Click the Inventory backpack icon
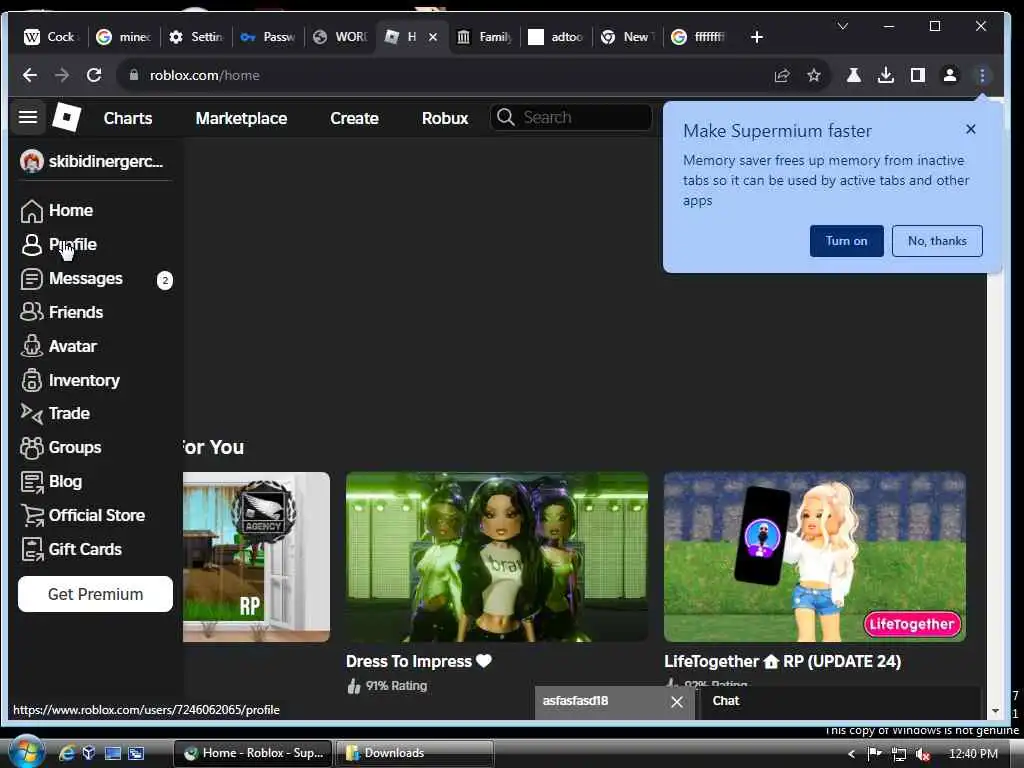This screenshot has width=1024, height=768. pyautogui.click(x=31, y=380)
